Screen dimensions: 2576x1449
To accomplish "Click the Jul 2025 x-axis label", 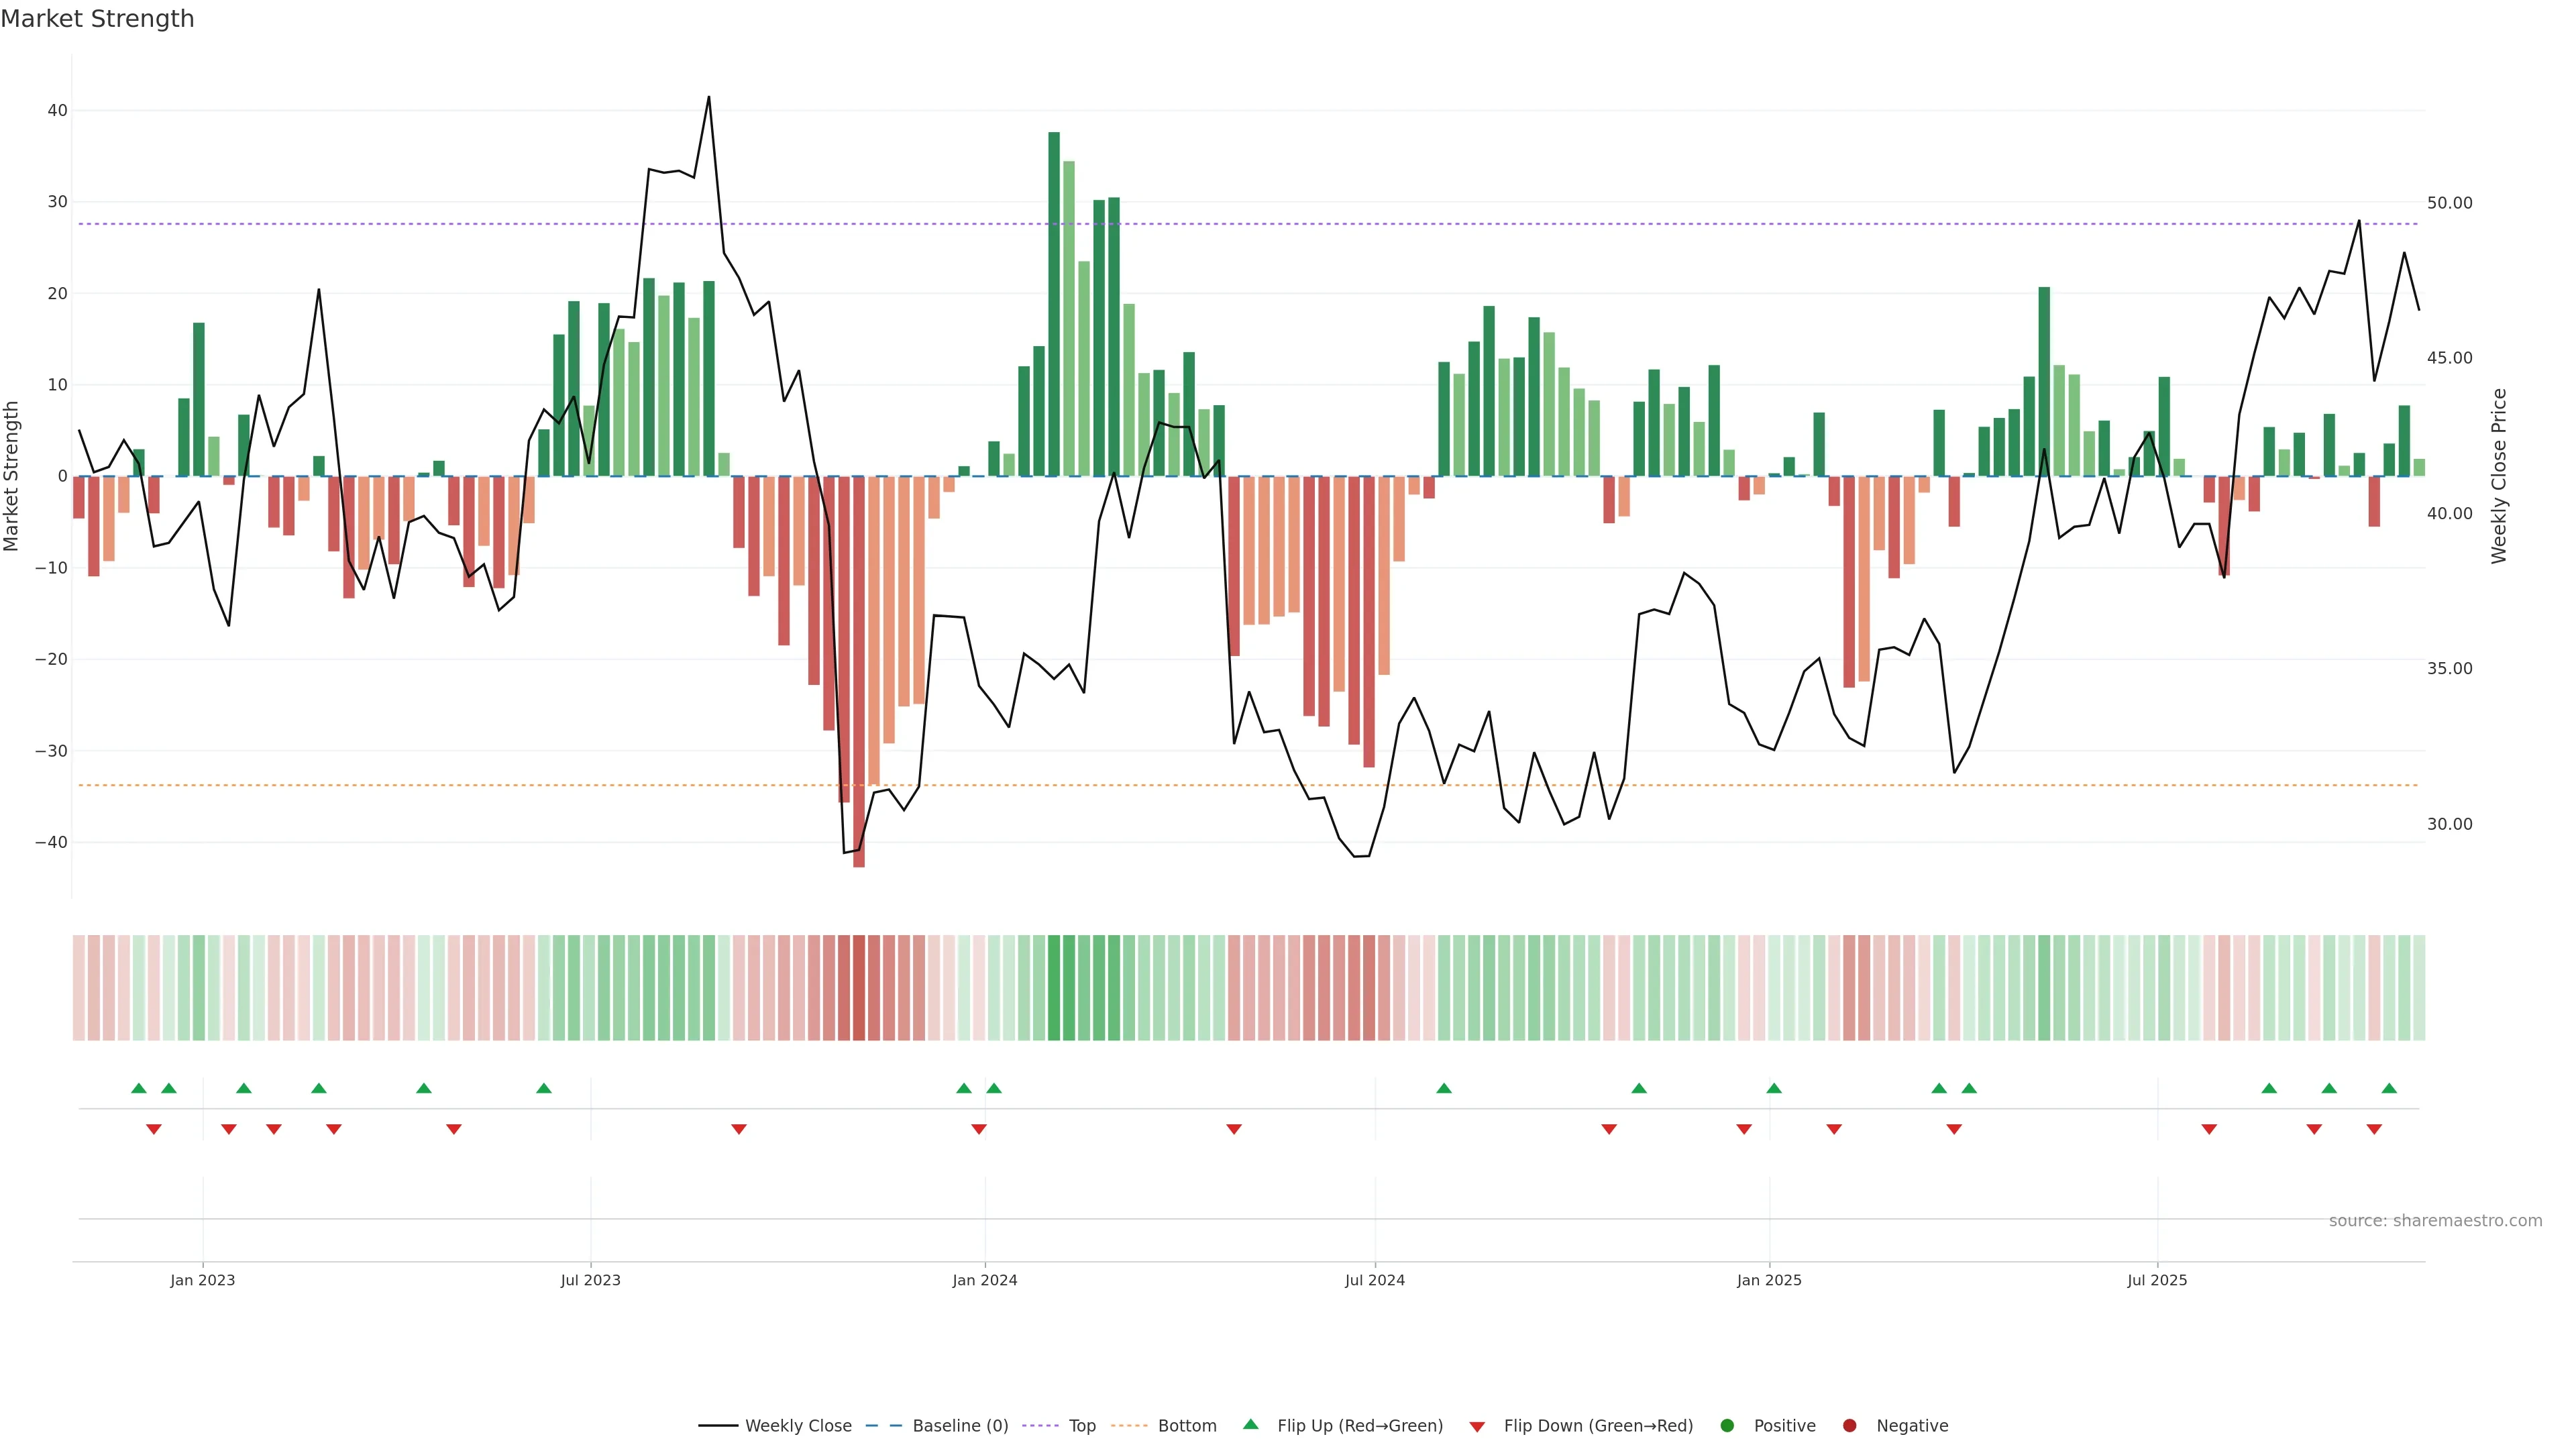I will (x=2157, y=1280).
